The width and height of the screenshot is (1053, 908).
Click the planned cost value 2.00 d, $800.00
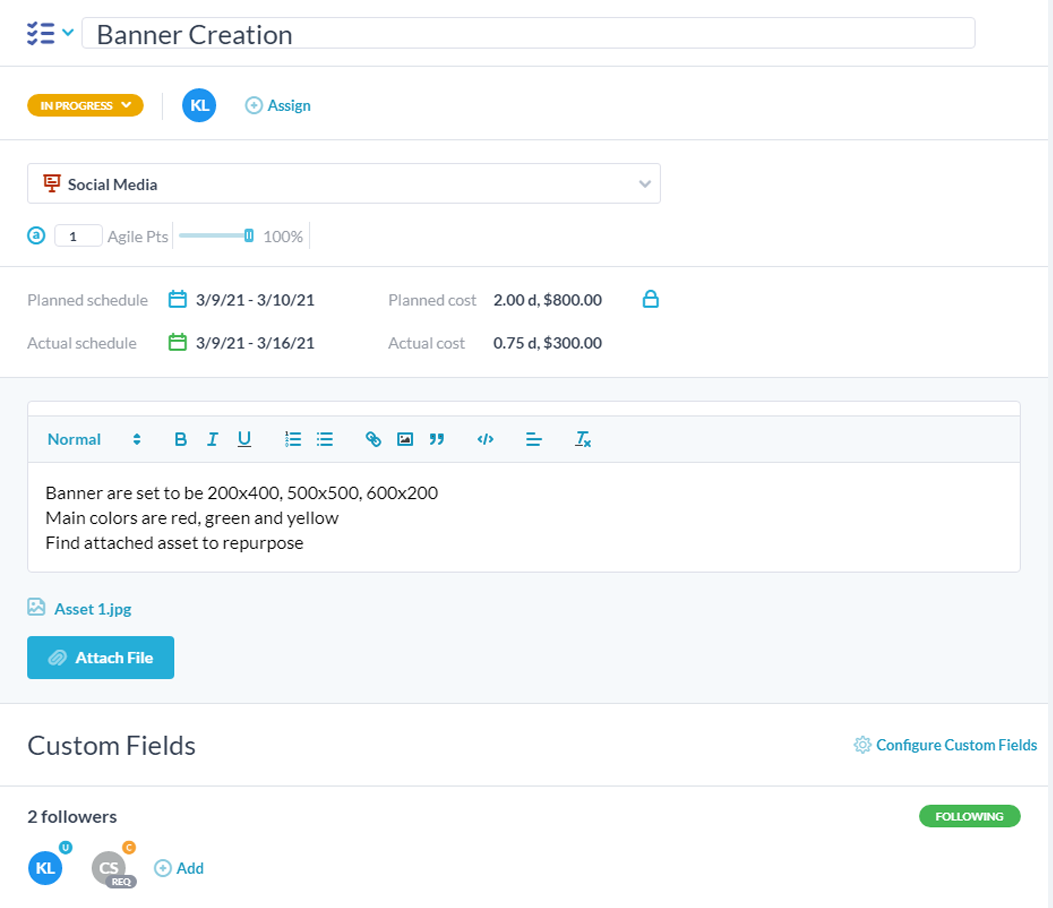[x=547, y=300]
